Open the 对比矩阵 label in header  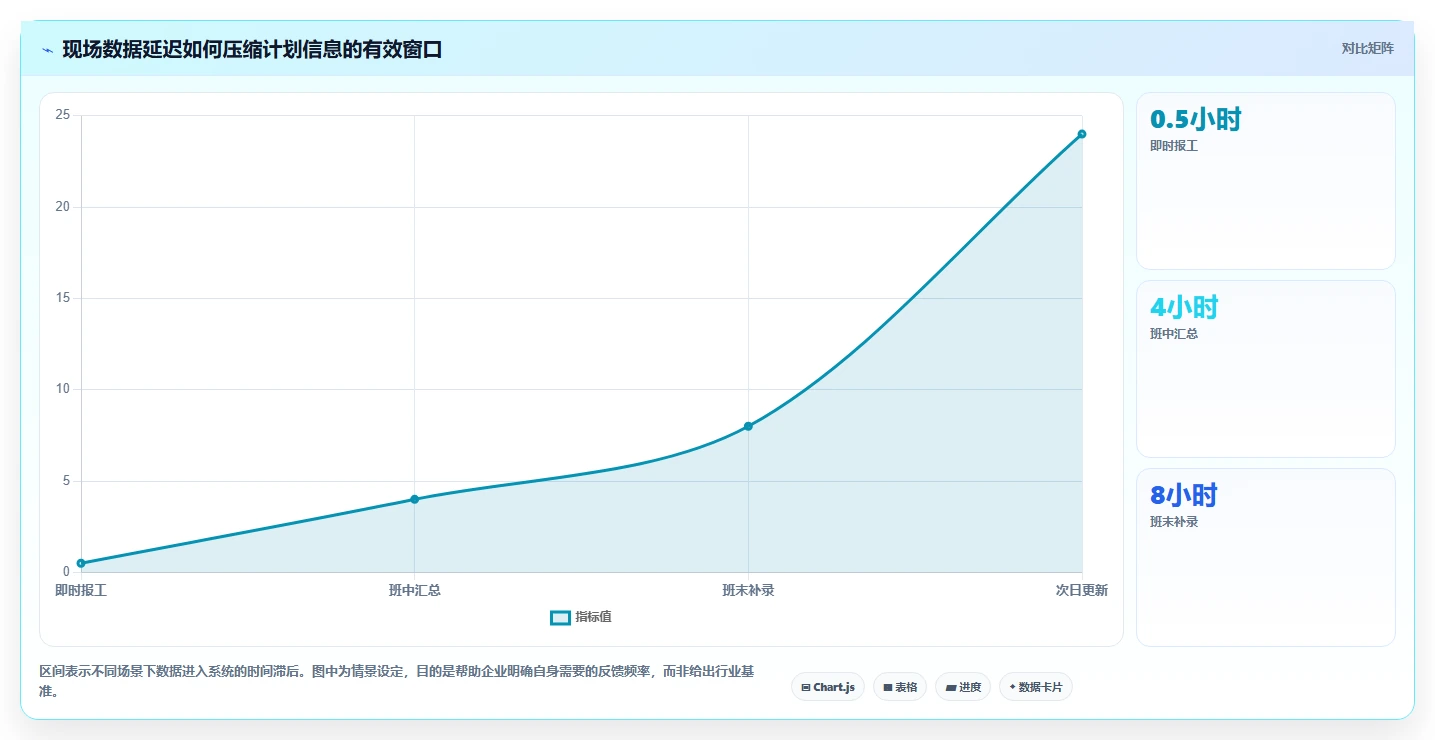[x=1367, y=48]
